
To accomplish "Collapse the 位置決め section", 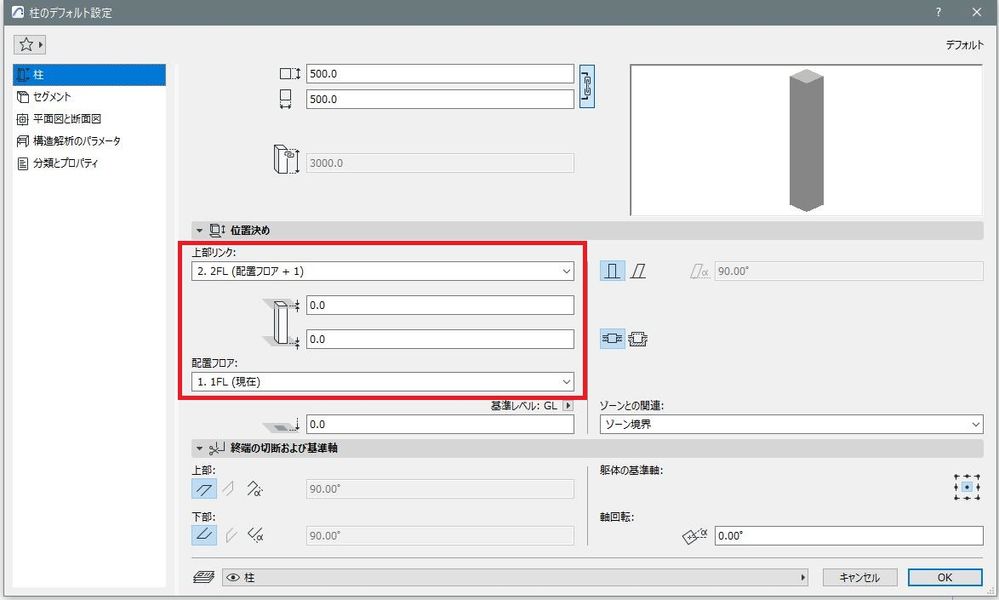I will (x=199, y=231).
